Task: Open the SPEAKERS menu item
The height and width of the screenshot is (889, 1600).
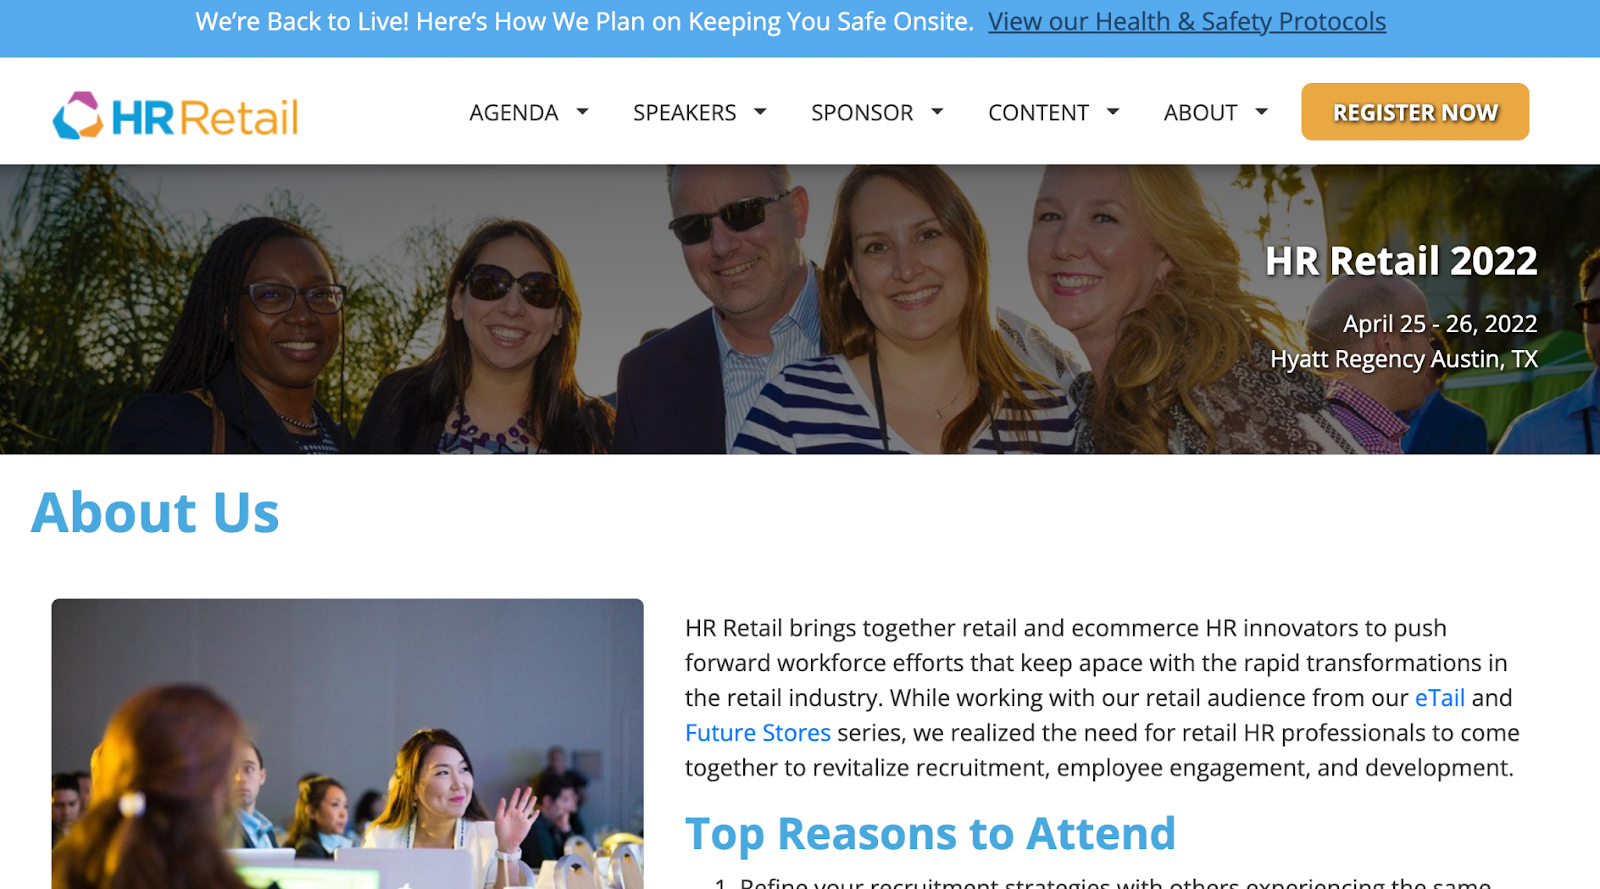Action: tap(685, 113)
